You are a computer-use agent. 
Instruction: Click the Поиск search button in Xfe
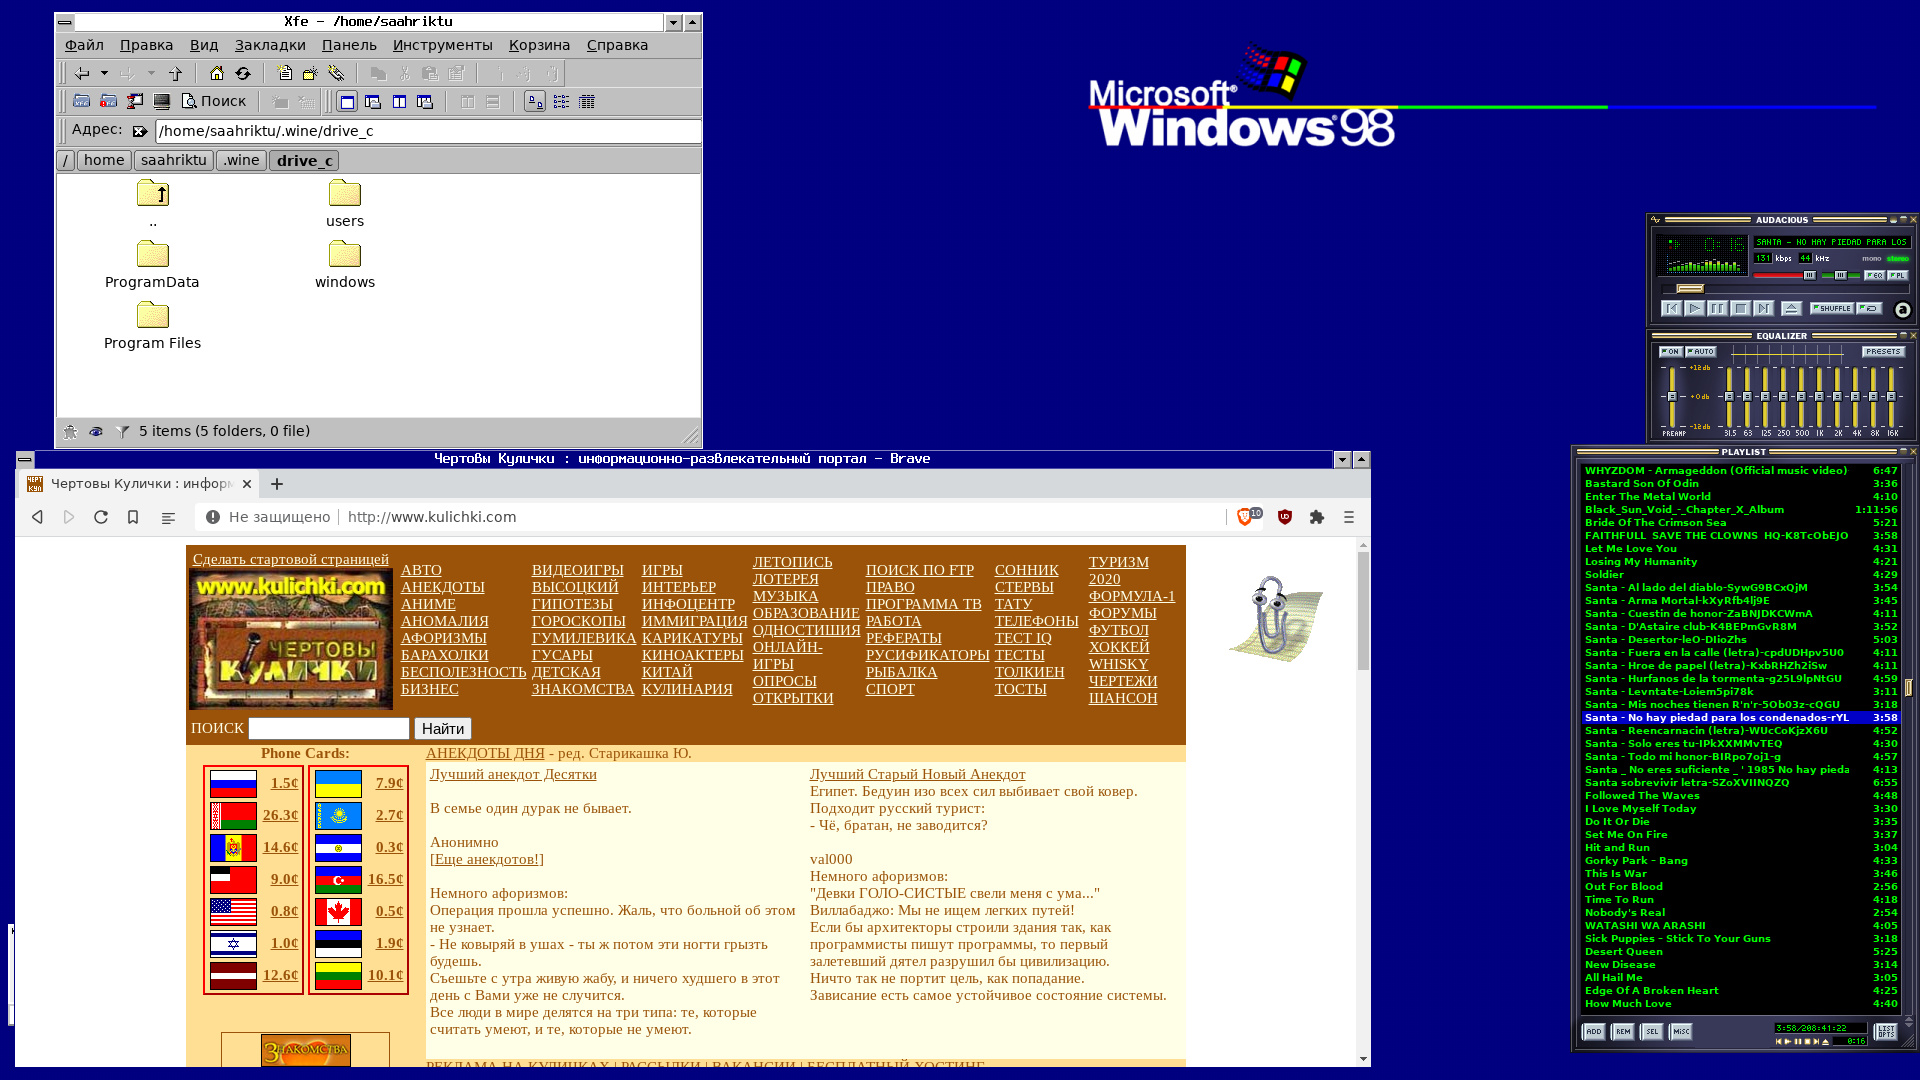point(213,101)
